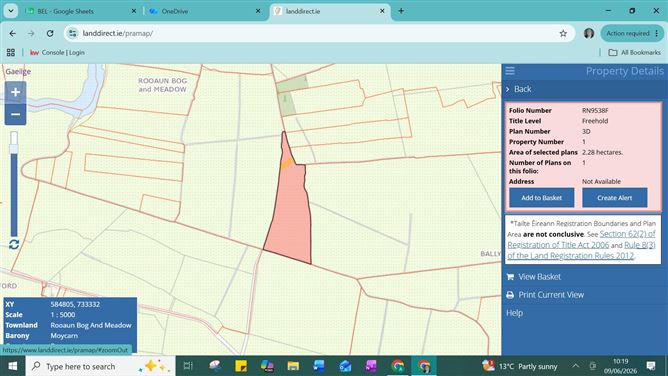Select Print Current View
Screen dimensions: 668x376
point(551,295)
